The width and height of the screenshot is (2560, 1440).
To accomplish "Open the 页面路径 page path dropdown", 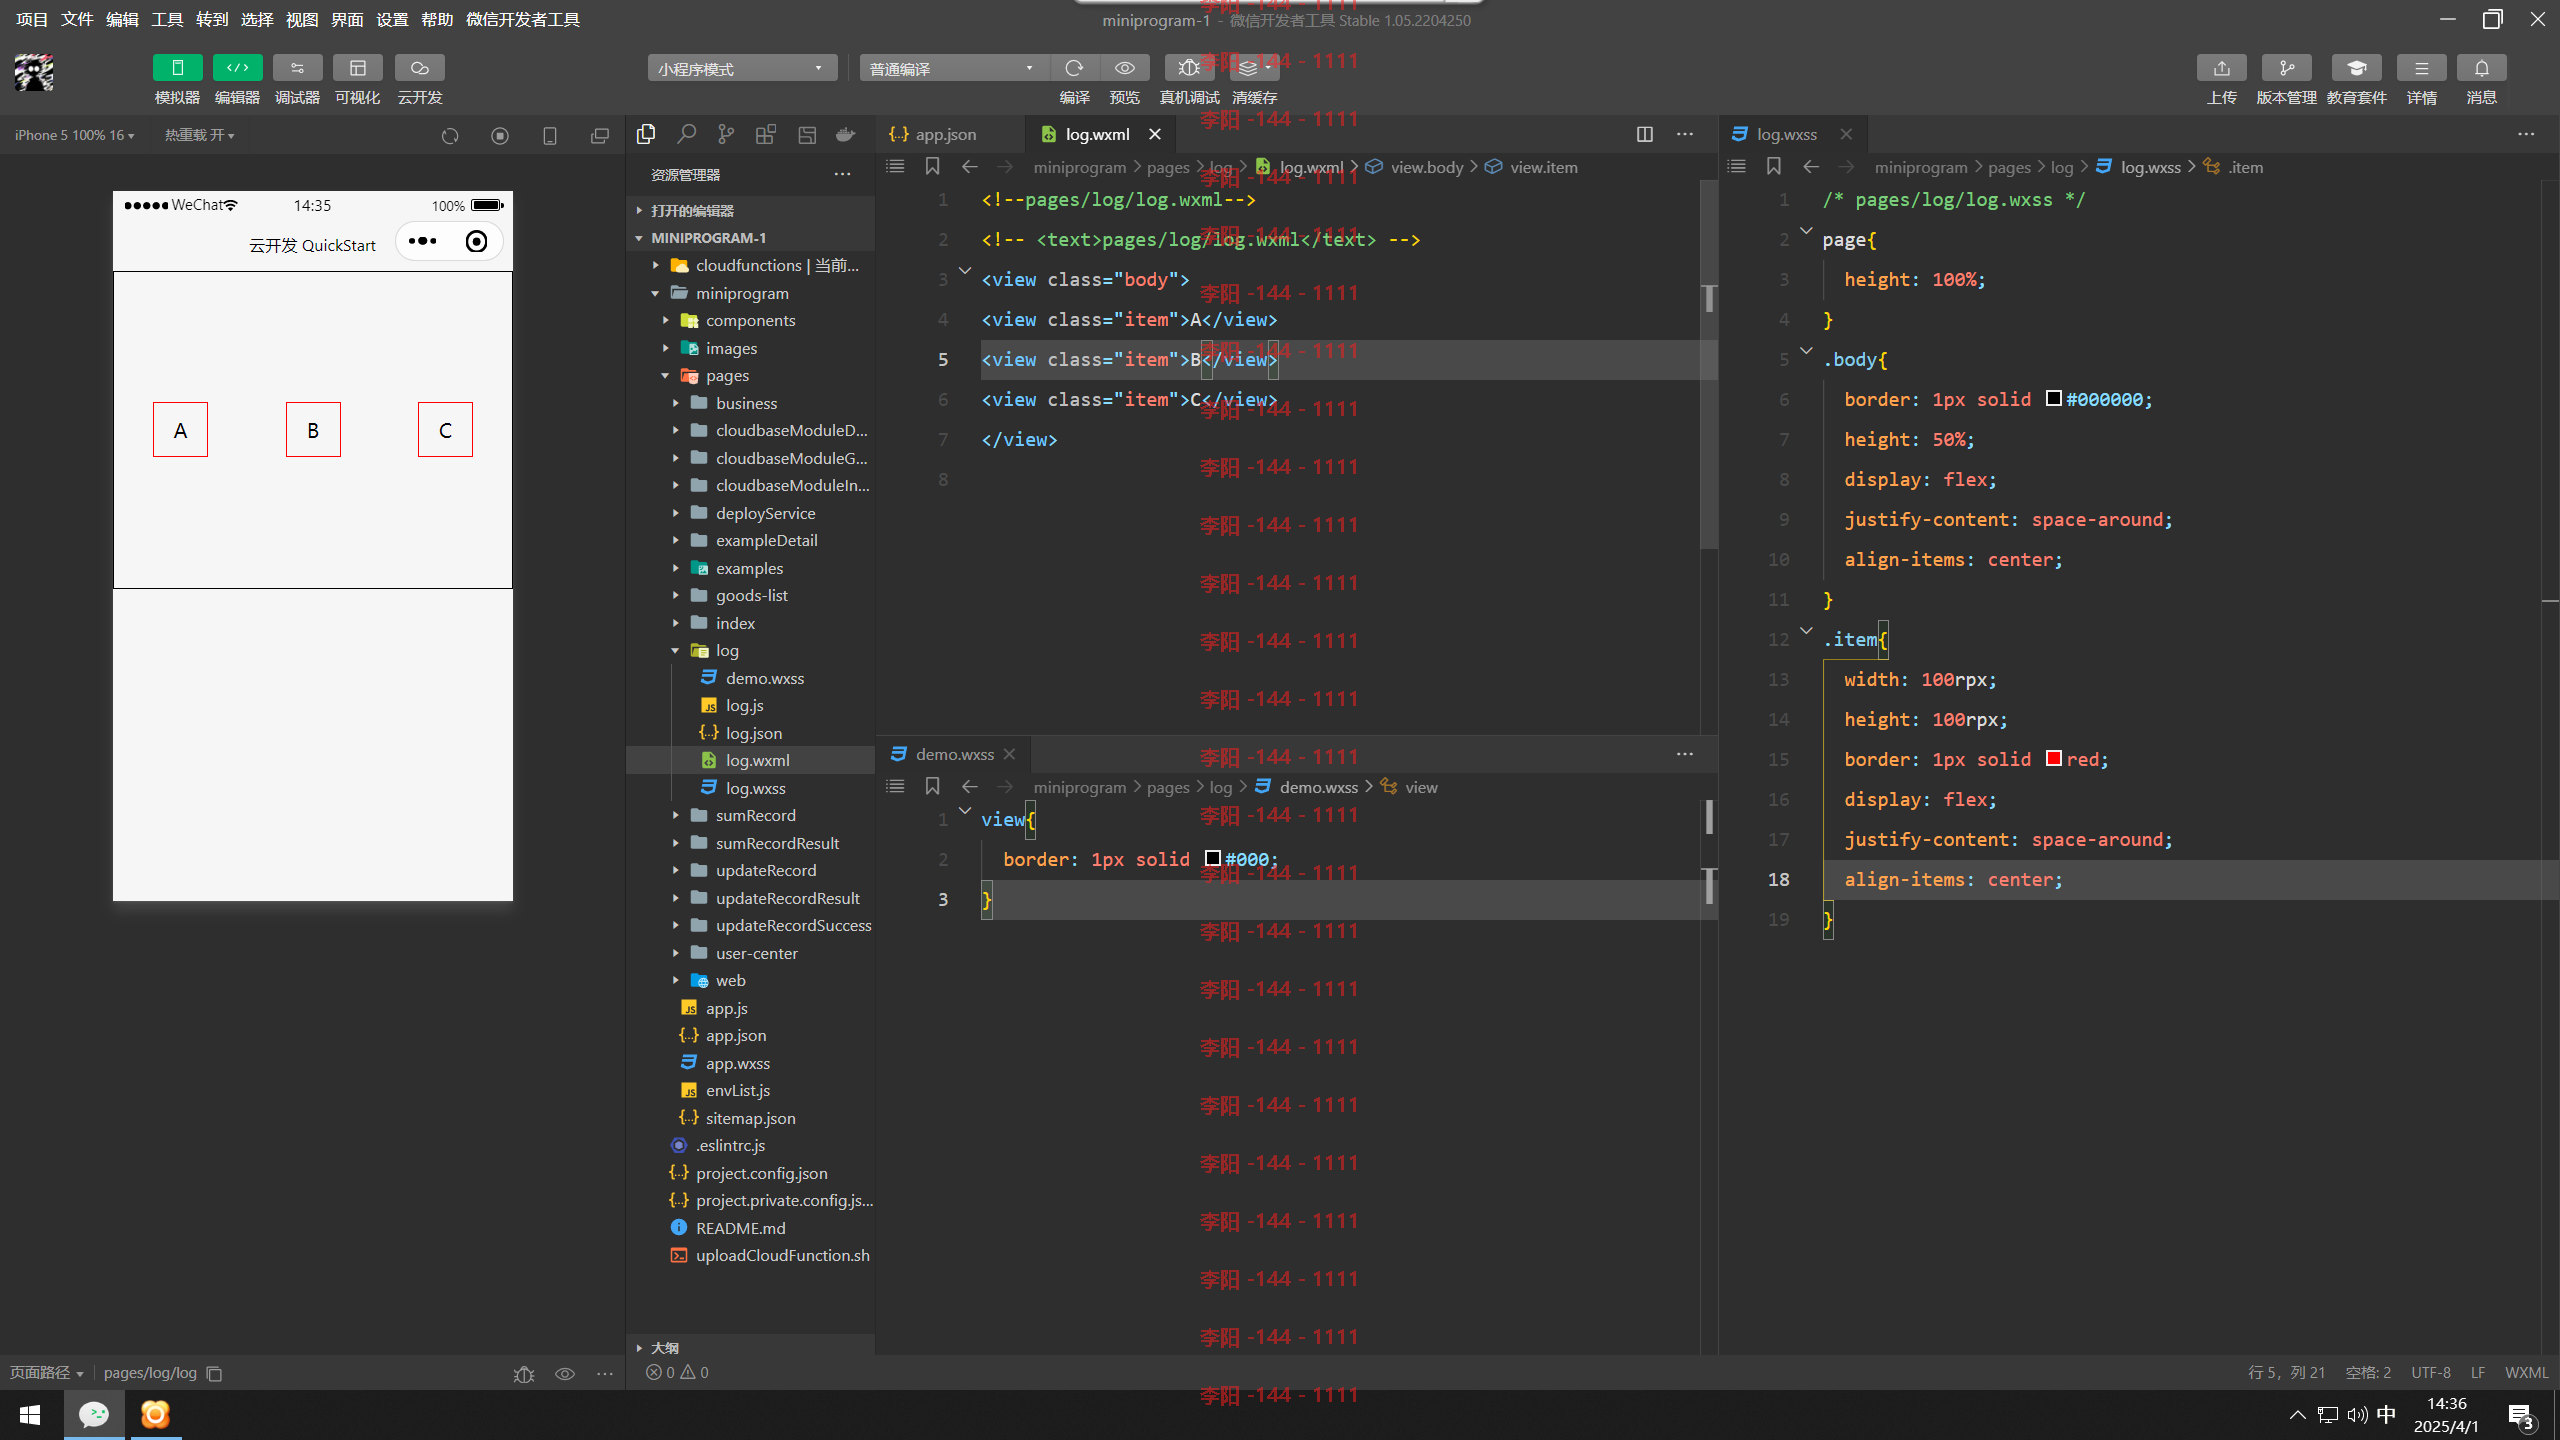I will (46, 1373).
